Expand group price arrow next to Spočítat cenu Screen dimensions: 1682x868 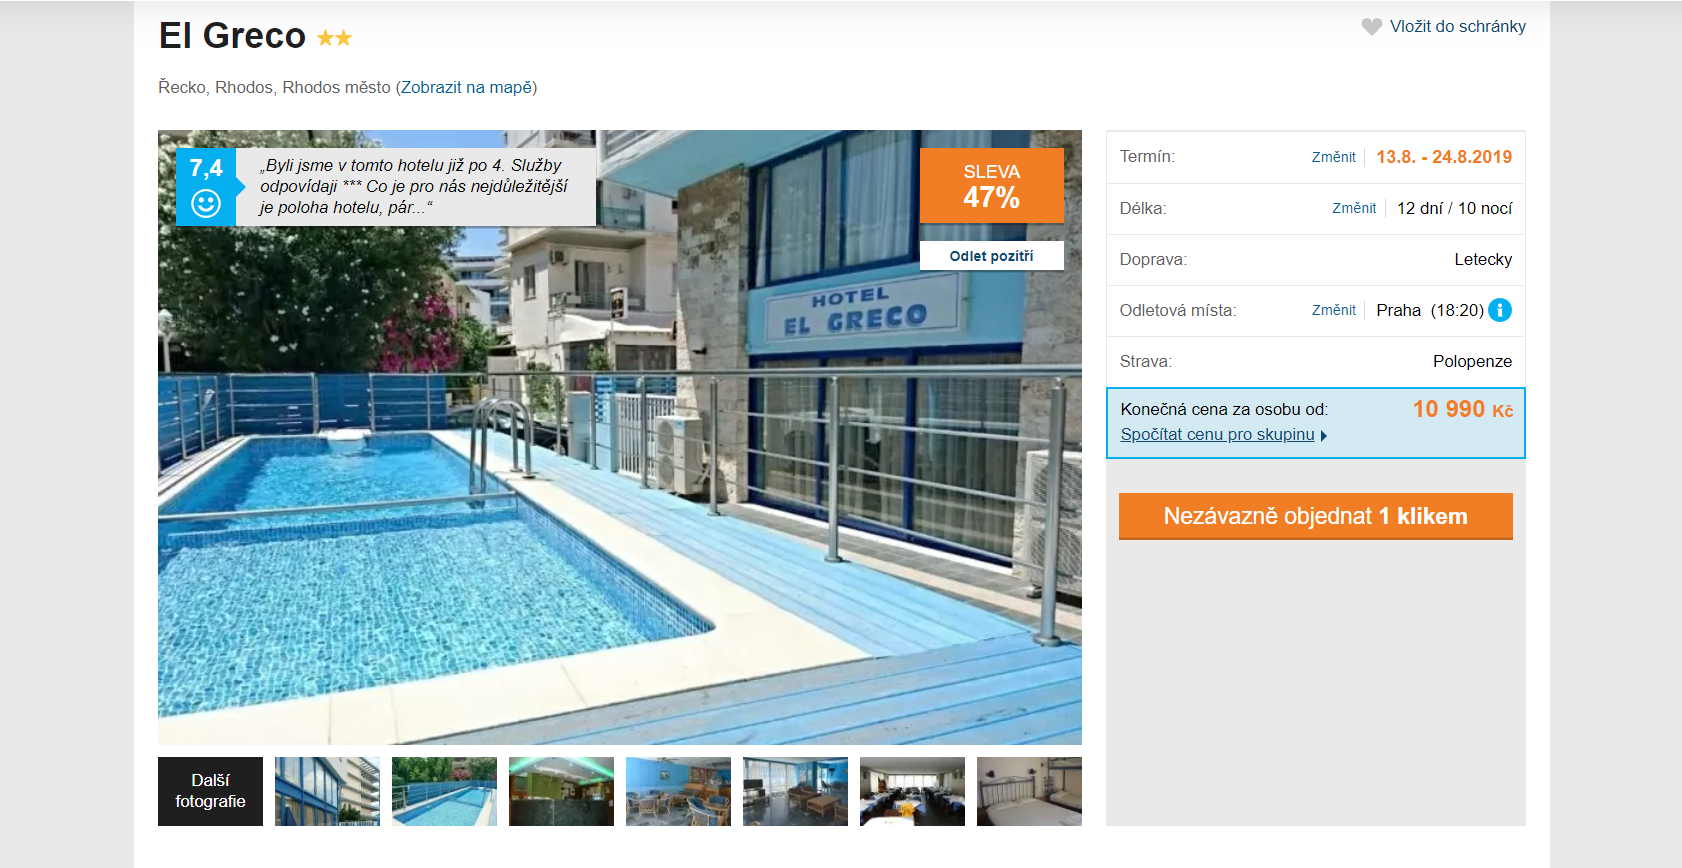coord(1324,436)
